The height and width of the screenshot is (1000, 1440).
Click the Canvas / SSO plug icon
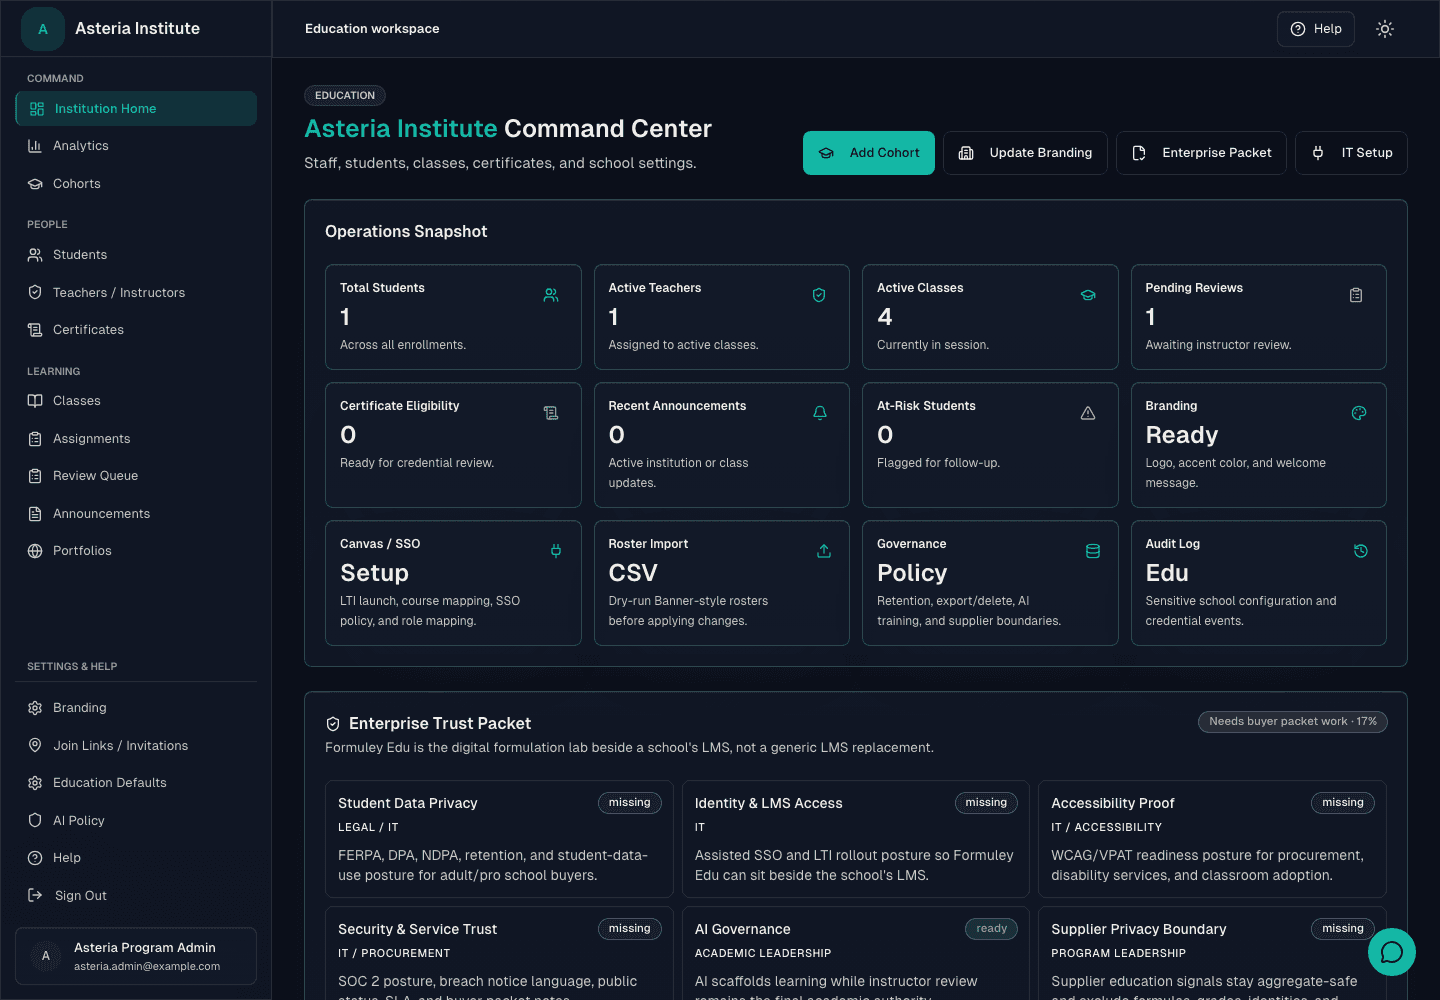(x=556, y=551)
